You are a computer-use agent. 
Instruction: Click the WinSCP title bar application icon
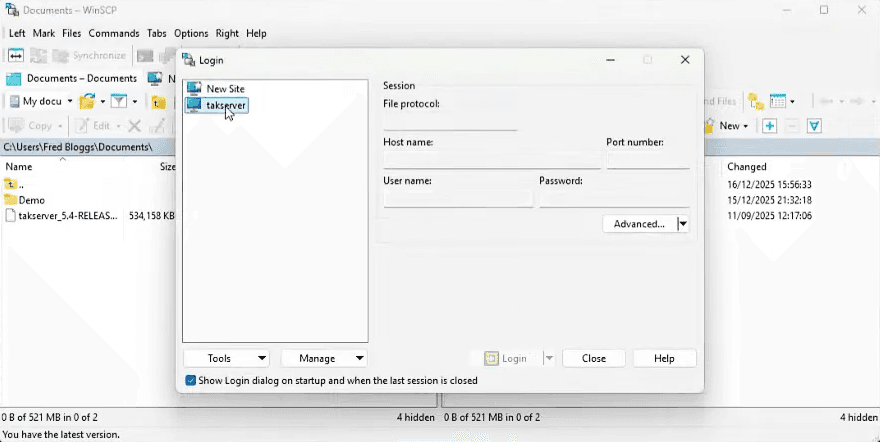pyautogui.click(x=11, y=10)
